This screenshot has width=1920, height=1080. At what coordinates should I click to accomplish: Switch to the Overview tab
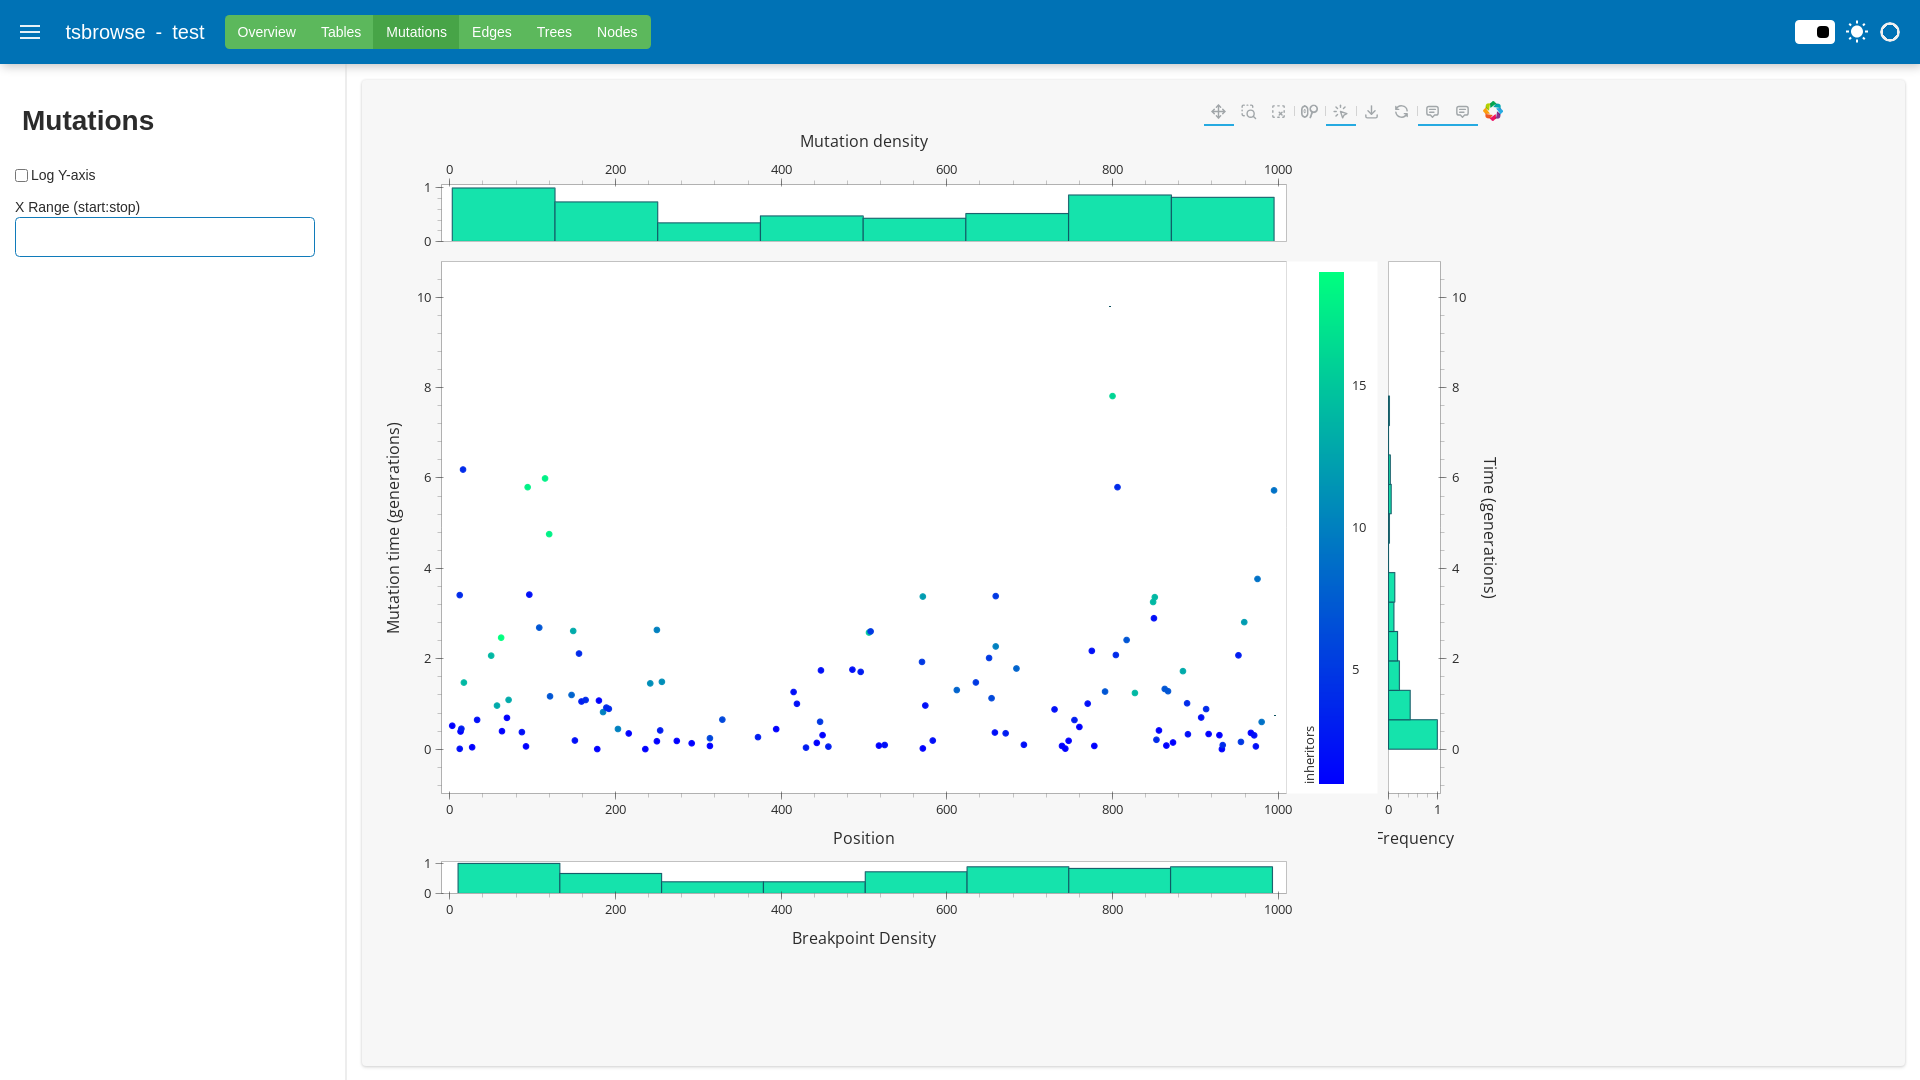(x=266, y=32)
